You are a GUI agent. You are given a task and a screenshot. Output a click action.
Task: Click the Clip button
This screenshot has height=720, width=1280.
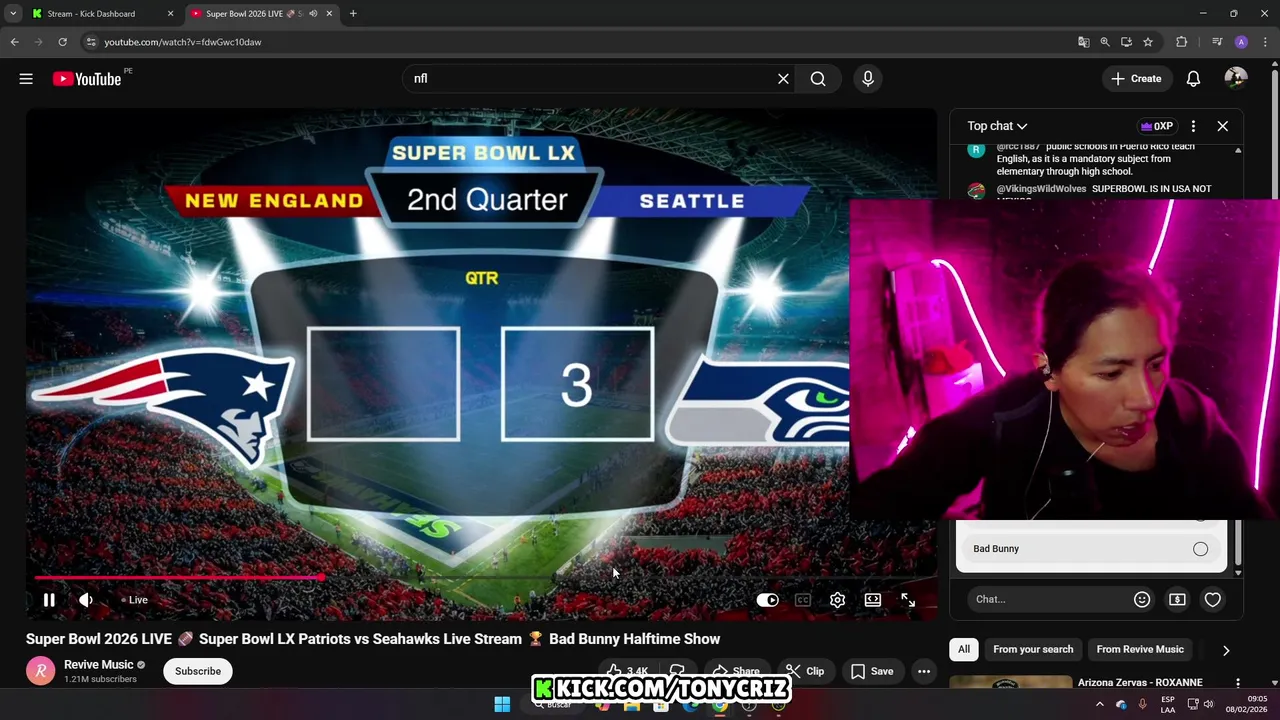pyautogui.click(x=806, y=671)
